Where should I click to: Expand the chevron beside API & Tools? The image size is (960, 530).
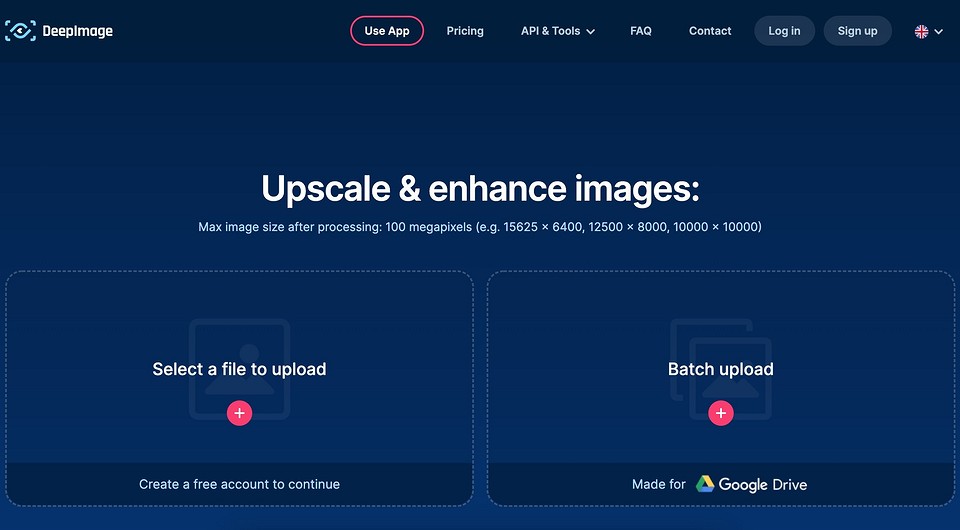(x=590, y=32)
